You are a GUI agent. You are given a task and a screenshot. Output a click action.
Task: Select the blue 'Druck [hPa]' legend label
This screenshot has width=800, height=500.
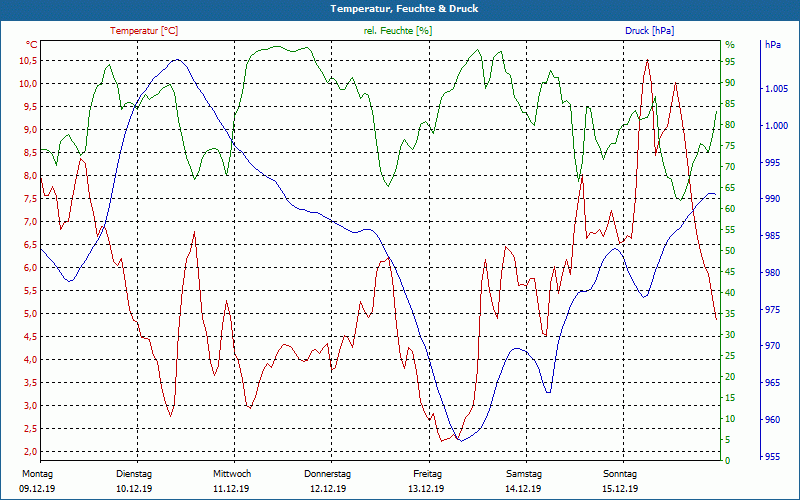pyautogui.click(x=649, y=31)
